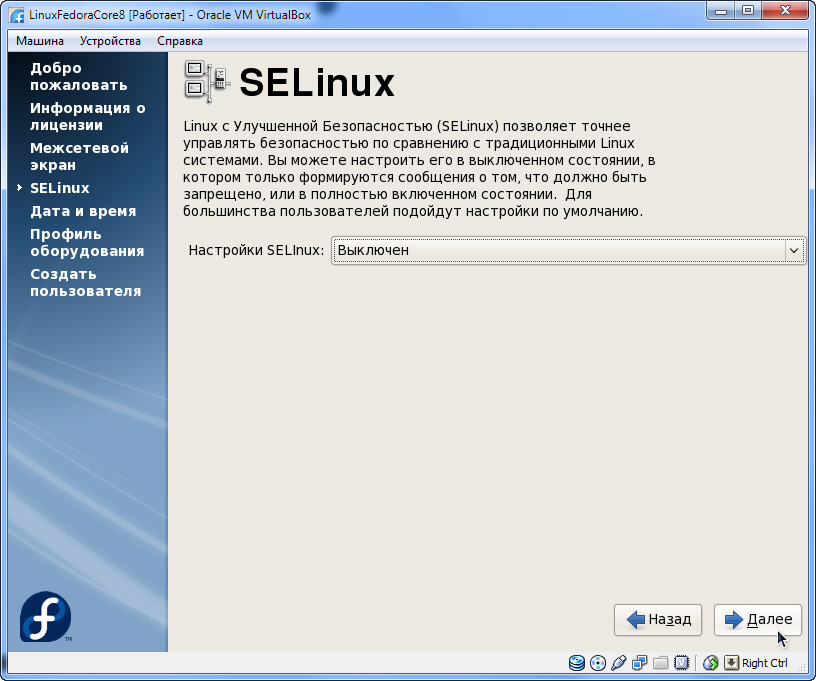Click the shared folders status icon

[x=660, y=663]
